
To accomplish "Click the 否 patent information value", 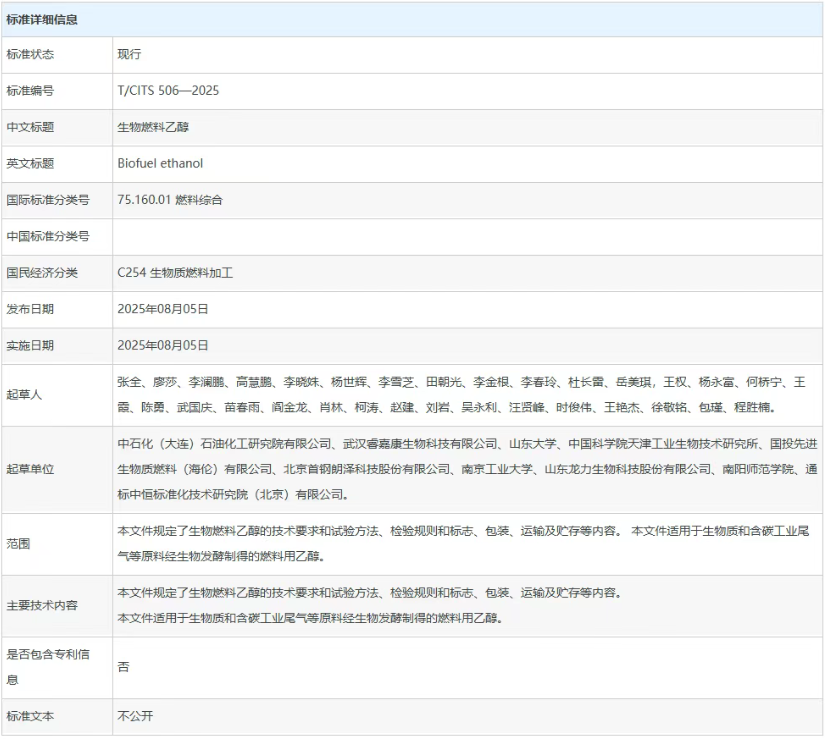I will click(123, 667).
